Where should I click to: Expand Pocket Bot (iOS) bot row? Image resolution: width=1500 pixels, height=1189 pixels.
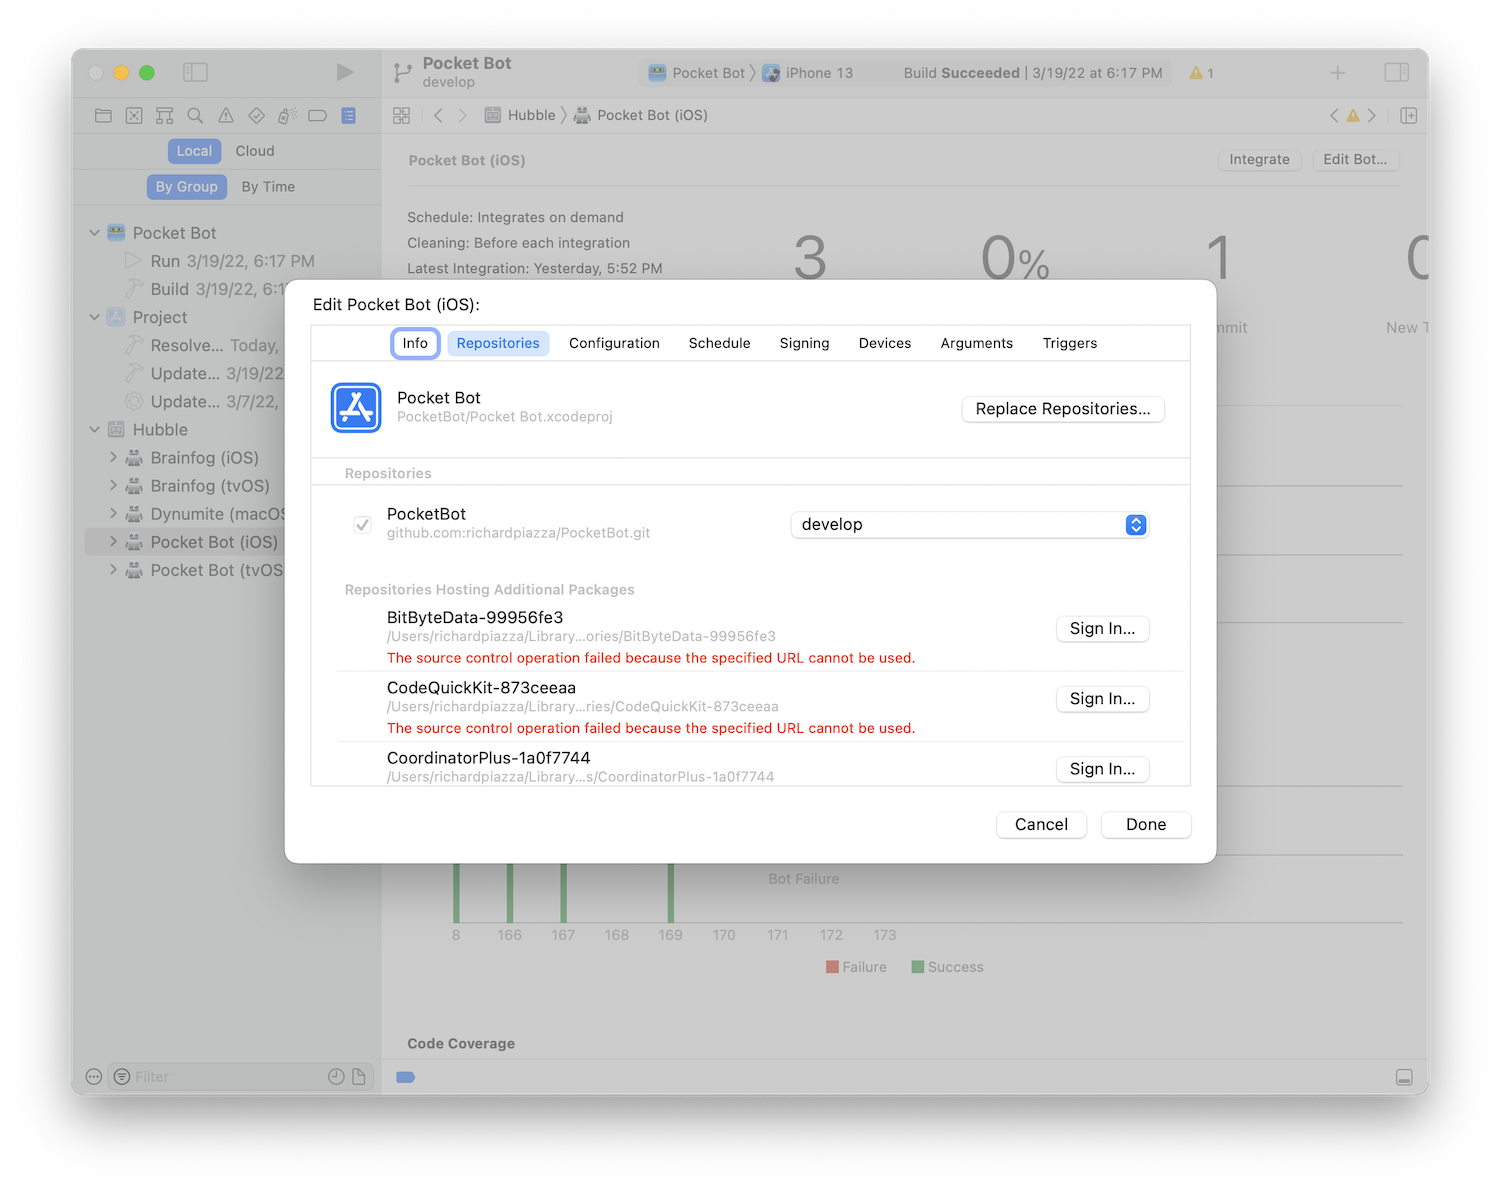point(113,542)
